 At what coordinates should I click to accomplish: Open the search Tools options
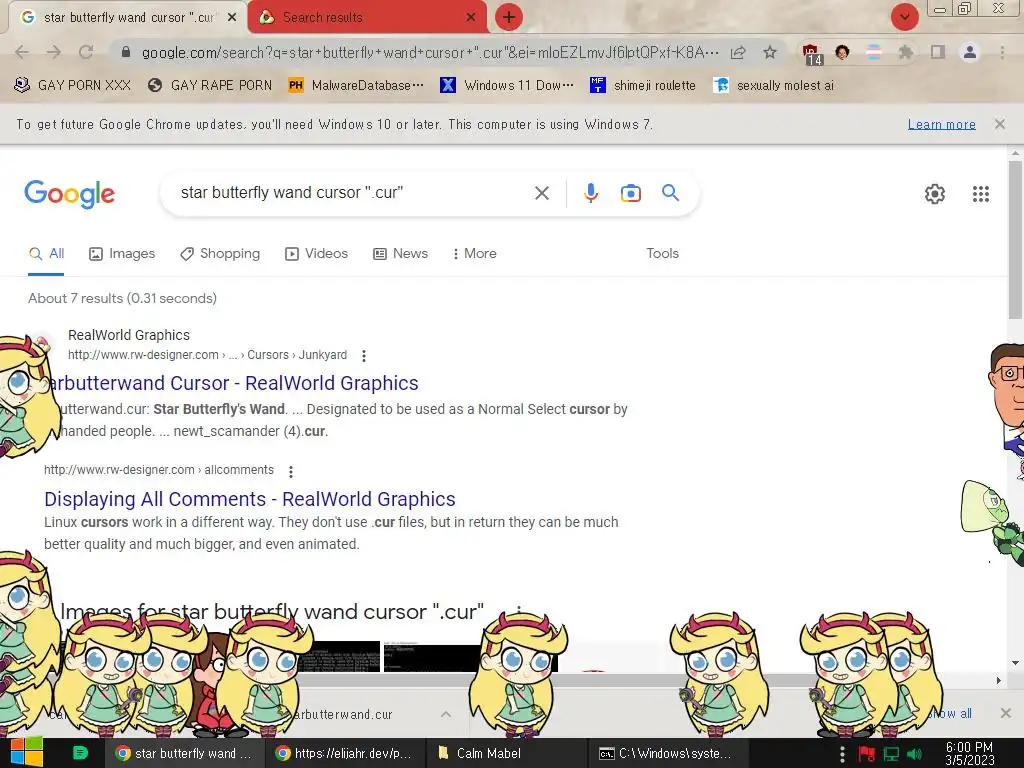click(x=662, y=253)
